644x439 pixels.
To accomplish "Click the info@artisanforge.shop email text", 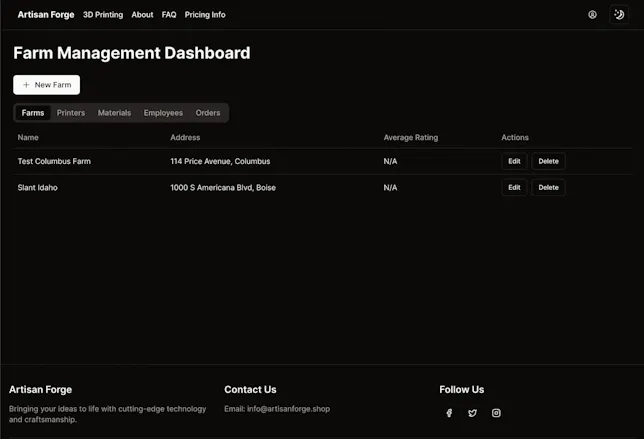I will [x=288, y=409].
